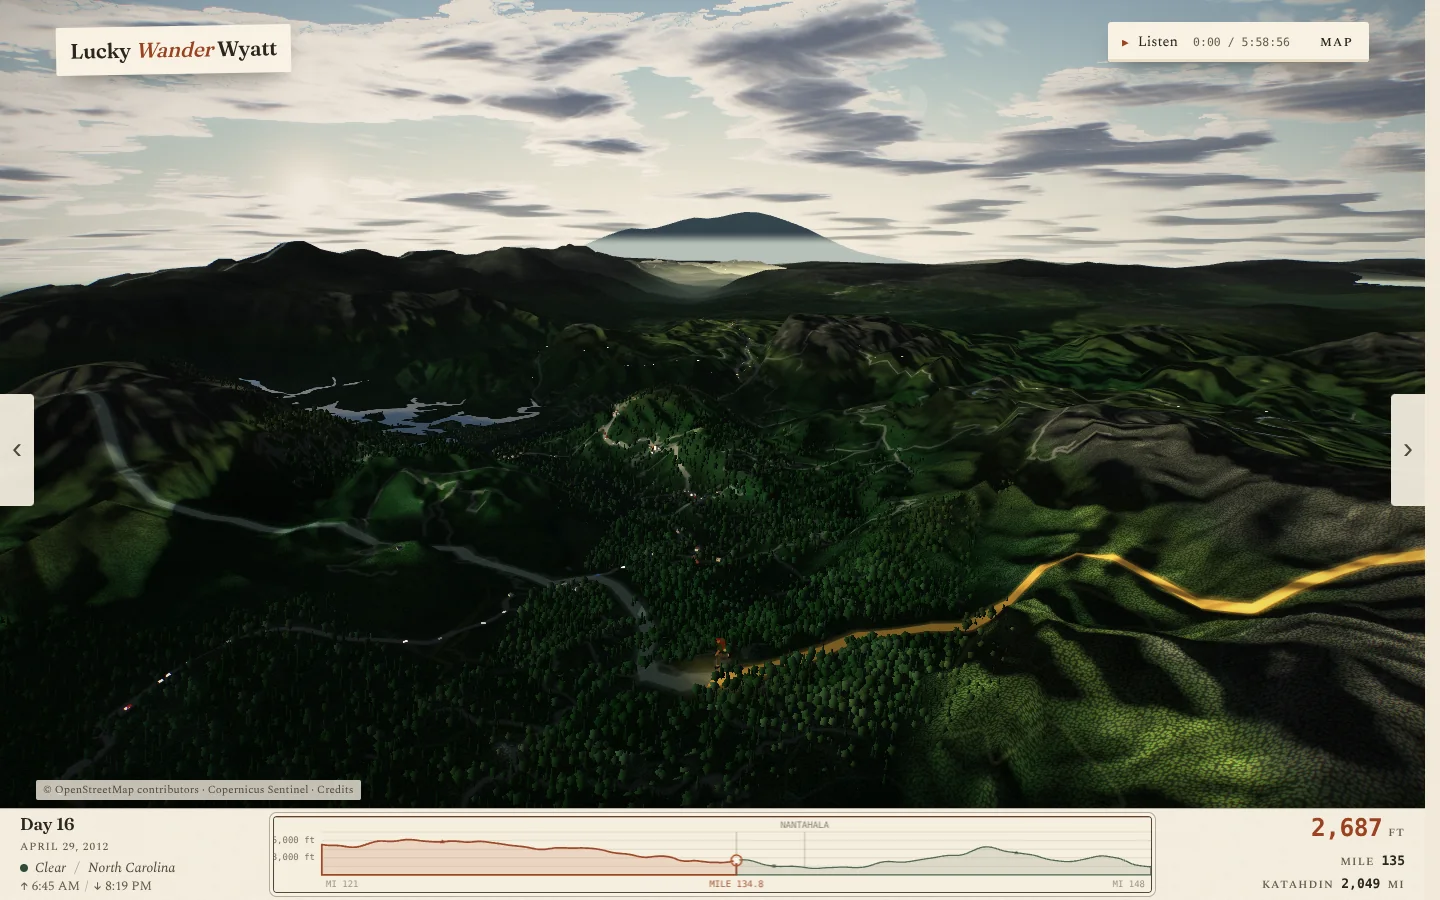This screenshot has height=900, width=1440.
Task: Open the Credits link
Action: tap(335, 790)
